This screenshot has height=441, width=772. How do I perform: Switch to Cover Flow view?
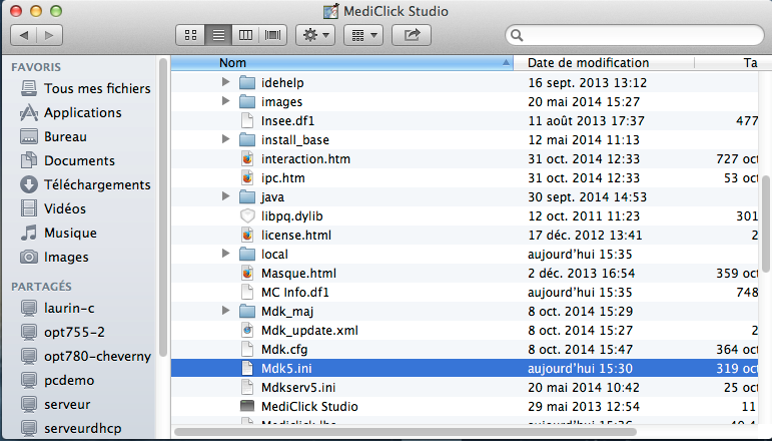272,35
